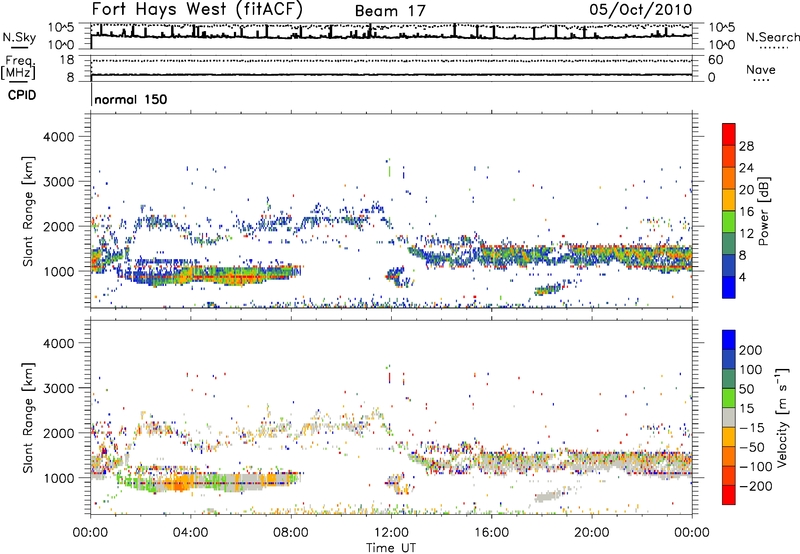Click the 'Time UT' axis label
The width and height of the screenshot is (800, 554).
click(x=391, y=548)
